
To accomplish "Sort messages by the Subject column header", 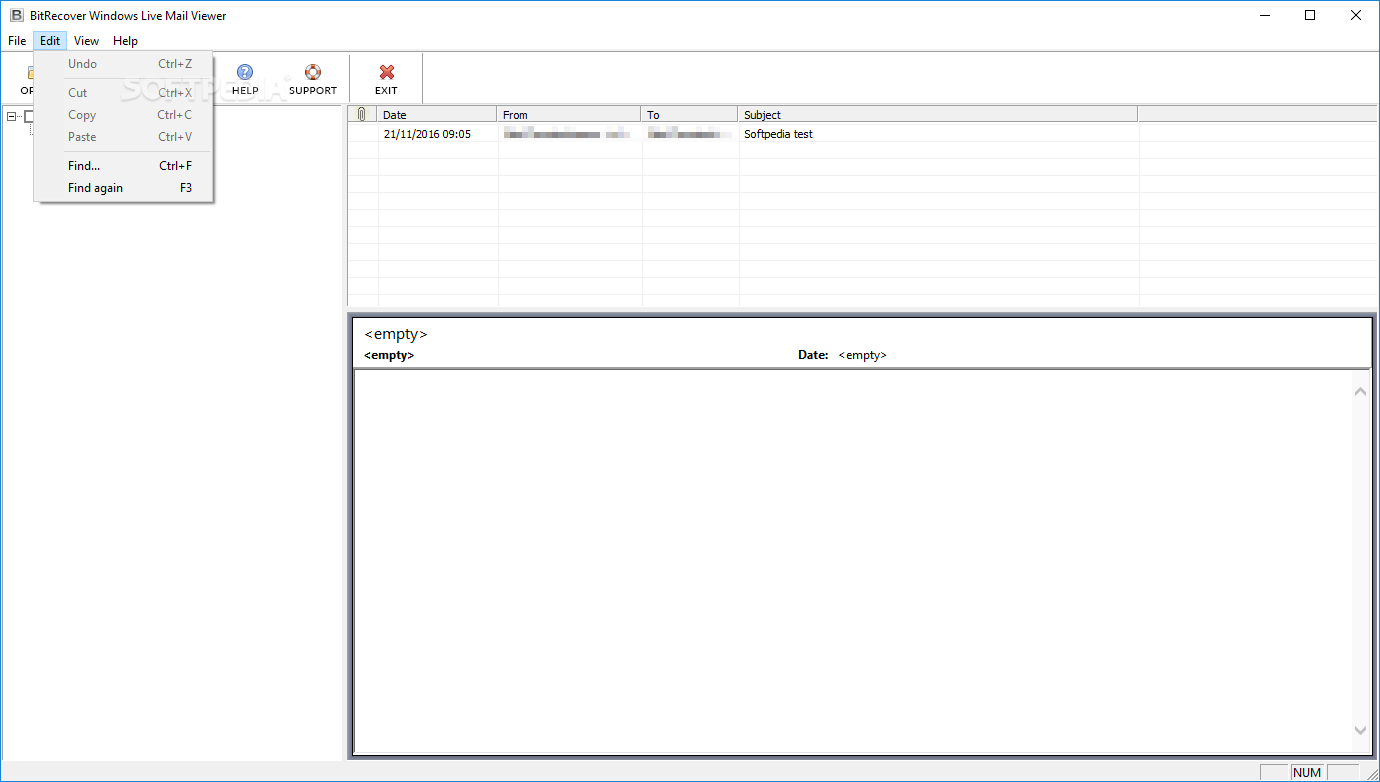I will click(x=938, y=114).
